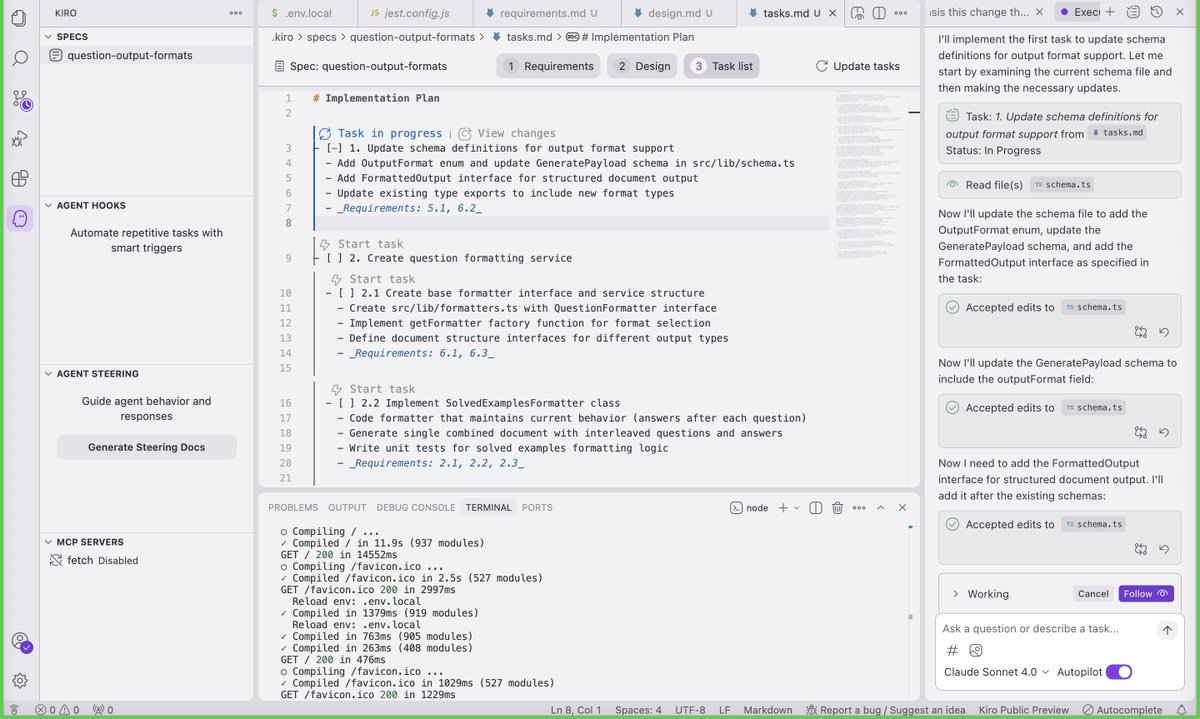Click the send arrow in chat input
The height and width of the screenshot is (719, 1200).
1167,630
